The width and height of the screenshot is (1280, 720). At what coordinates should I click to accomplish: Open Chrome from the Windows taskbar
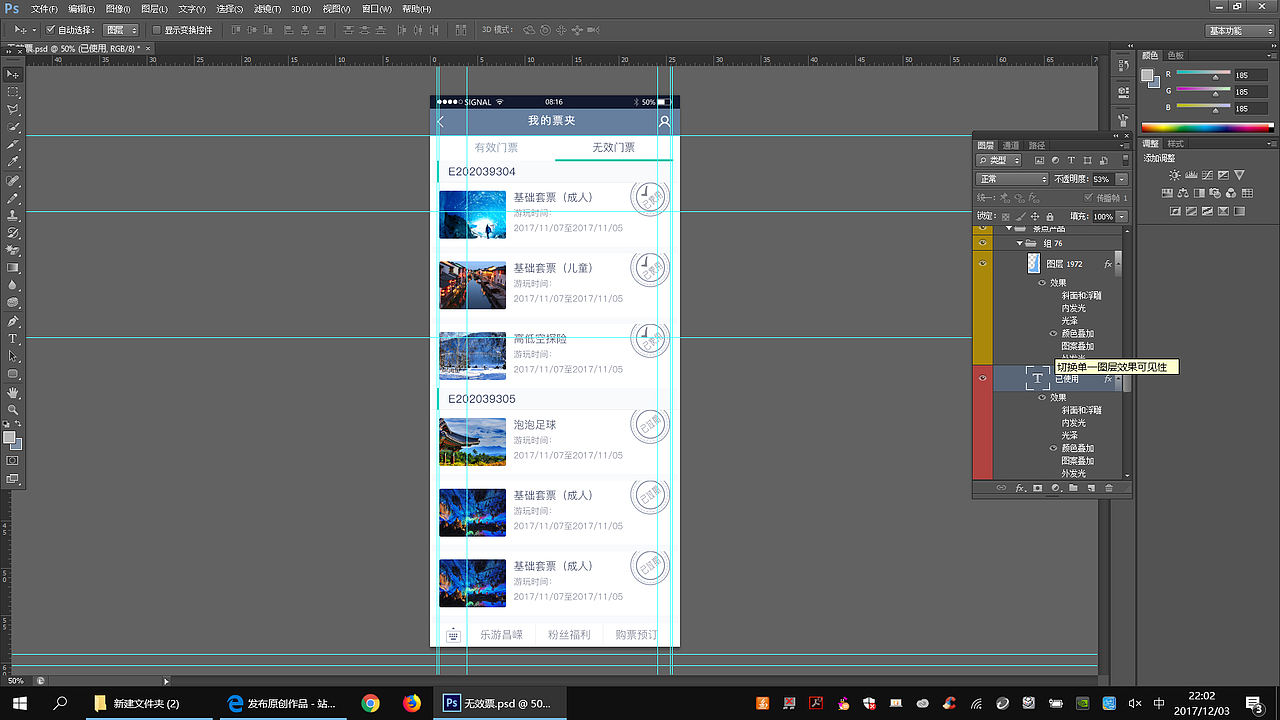[x=371, y=703]
